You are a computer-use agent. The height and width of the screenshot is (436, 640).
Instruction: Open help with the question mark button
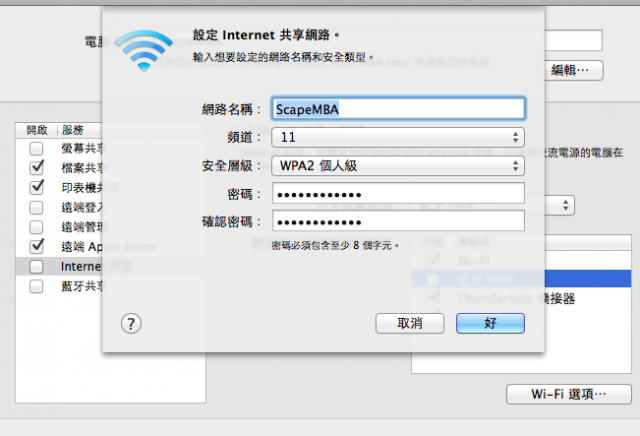click(131, 324)
